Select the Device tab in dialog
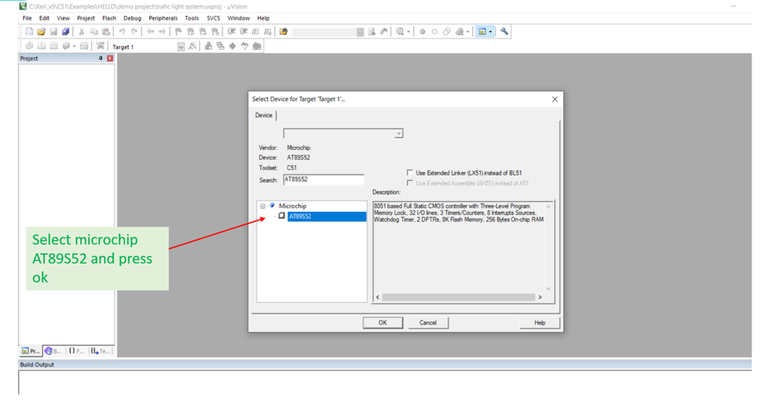Image resolution: width=768 pixels, height=405 pixels. coord(264,115)
